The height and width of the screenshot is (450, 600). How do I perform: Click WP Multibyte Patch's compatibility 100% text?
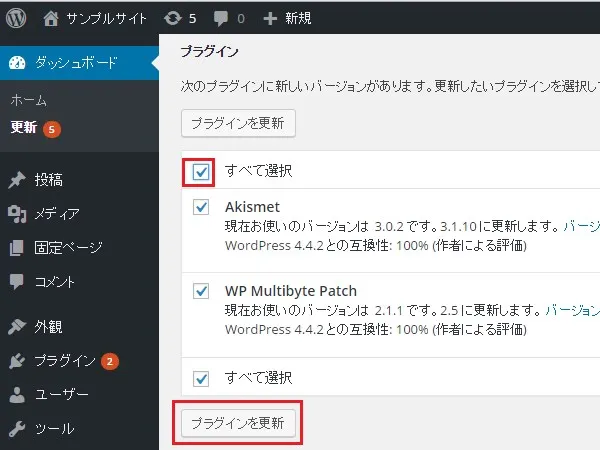(376, 330)
